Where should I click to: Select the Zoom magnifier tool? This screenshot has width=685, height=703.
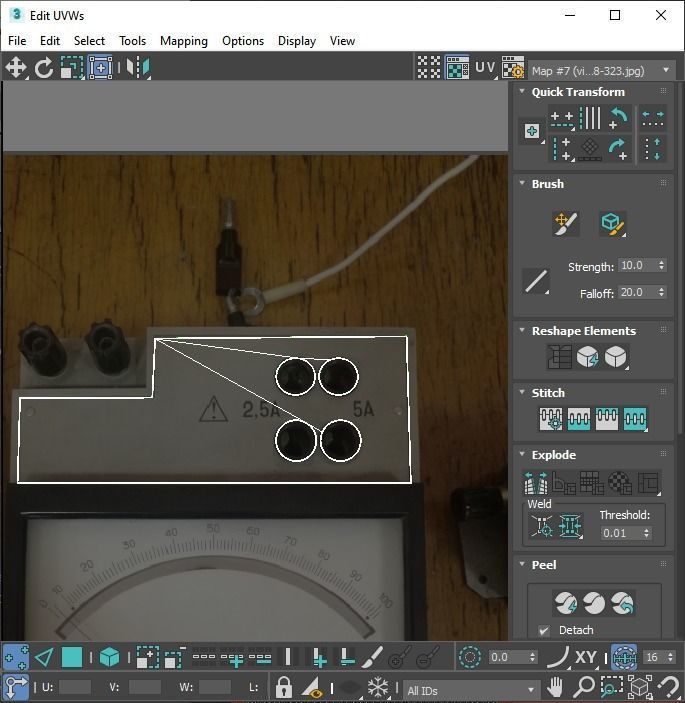pos(584,687)
